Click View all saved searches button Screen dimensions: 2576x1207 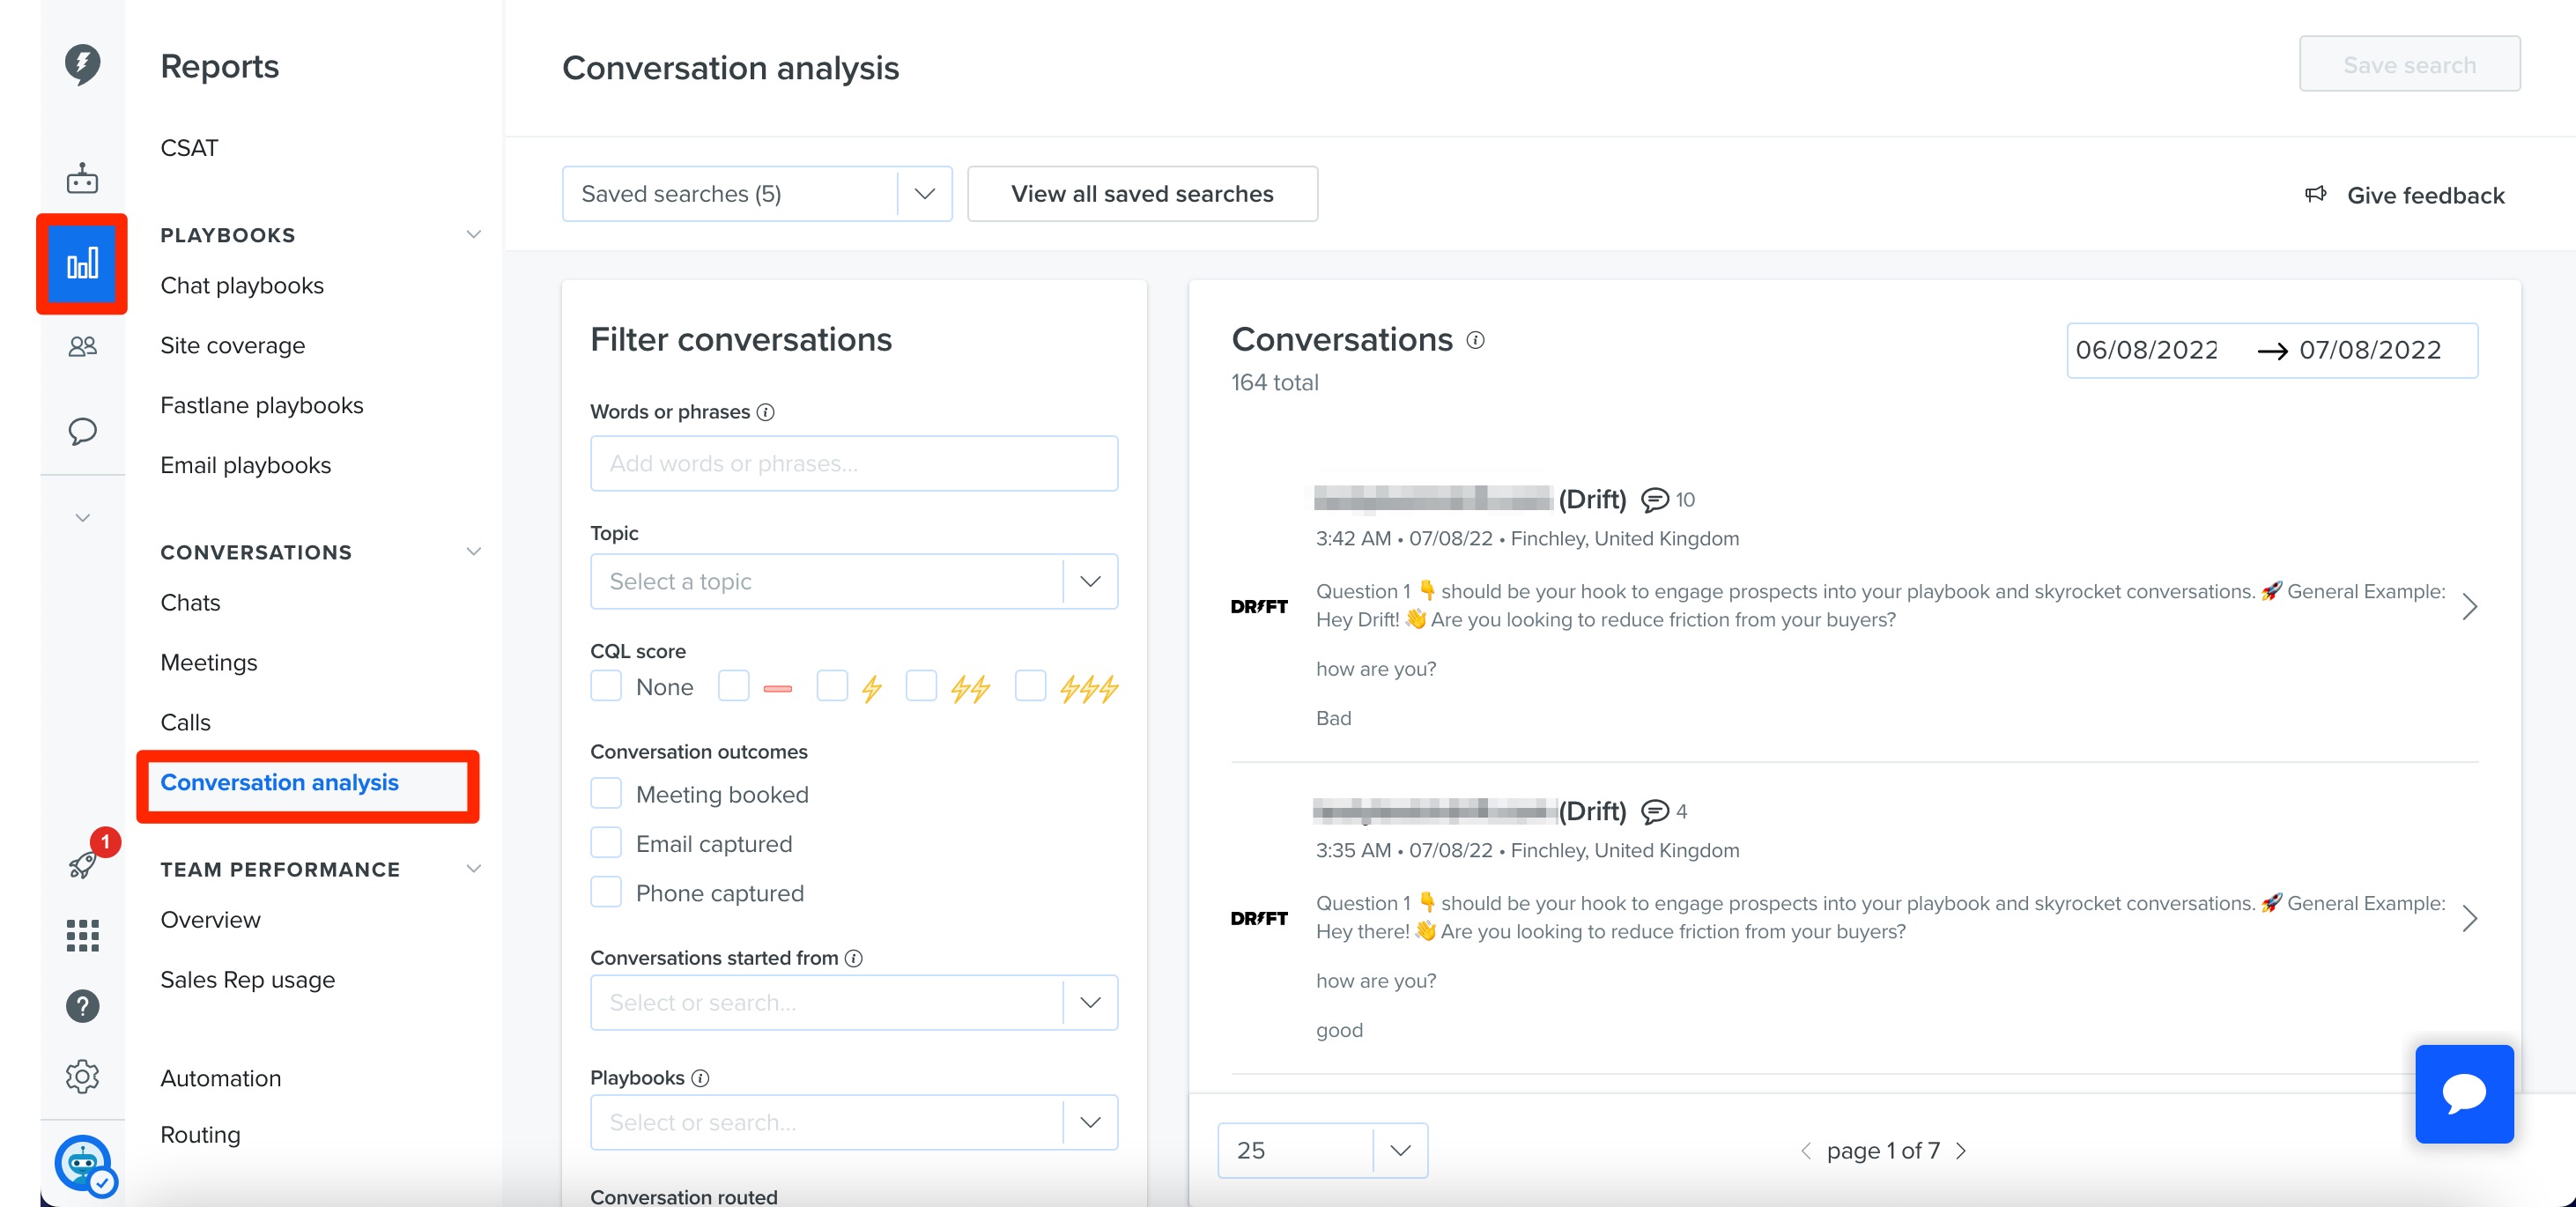tap(1142, 194)
